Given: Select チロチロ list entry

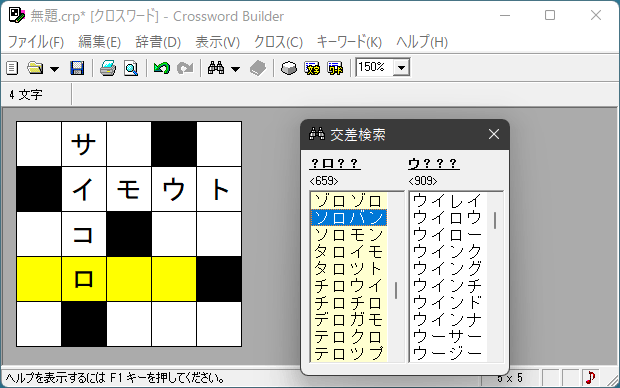Looking at the screenshot, I should click(x=349, y=303).
